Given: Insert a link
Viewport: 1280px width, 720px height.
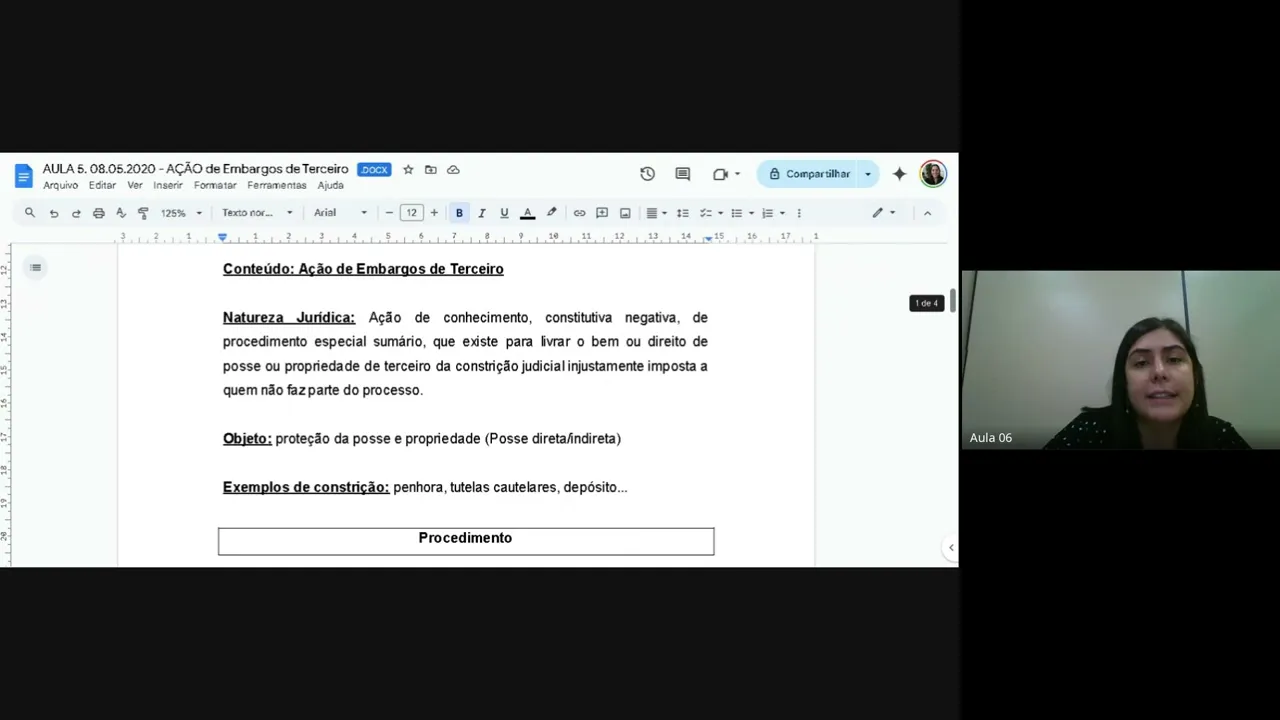Looking at the screenshot, I should 579,213.
